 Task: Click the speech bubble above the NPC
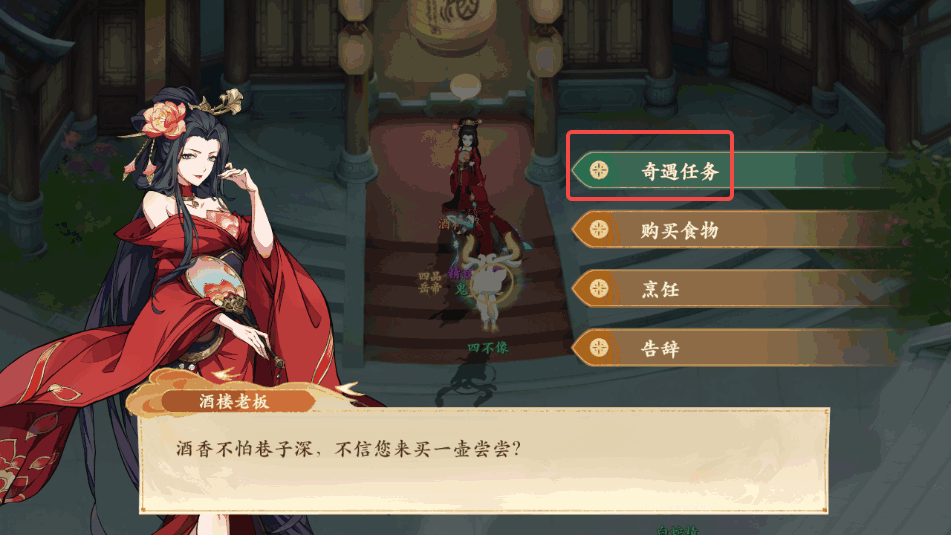point(465,87)
